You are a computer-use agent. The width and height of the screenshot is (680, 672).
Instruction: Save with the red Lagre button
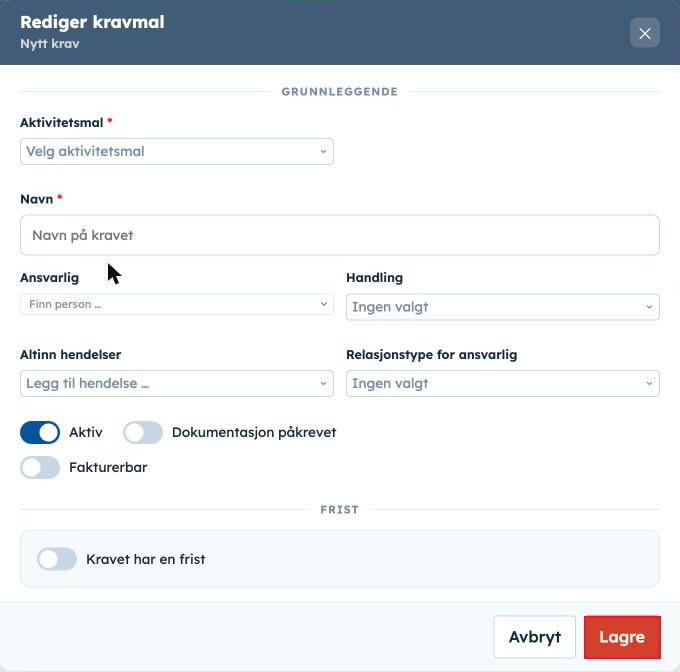point(622,637)
